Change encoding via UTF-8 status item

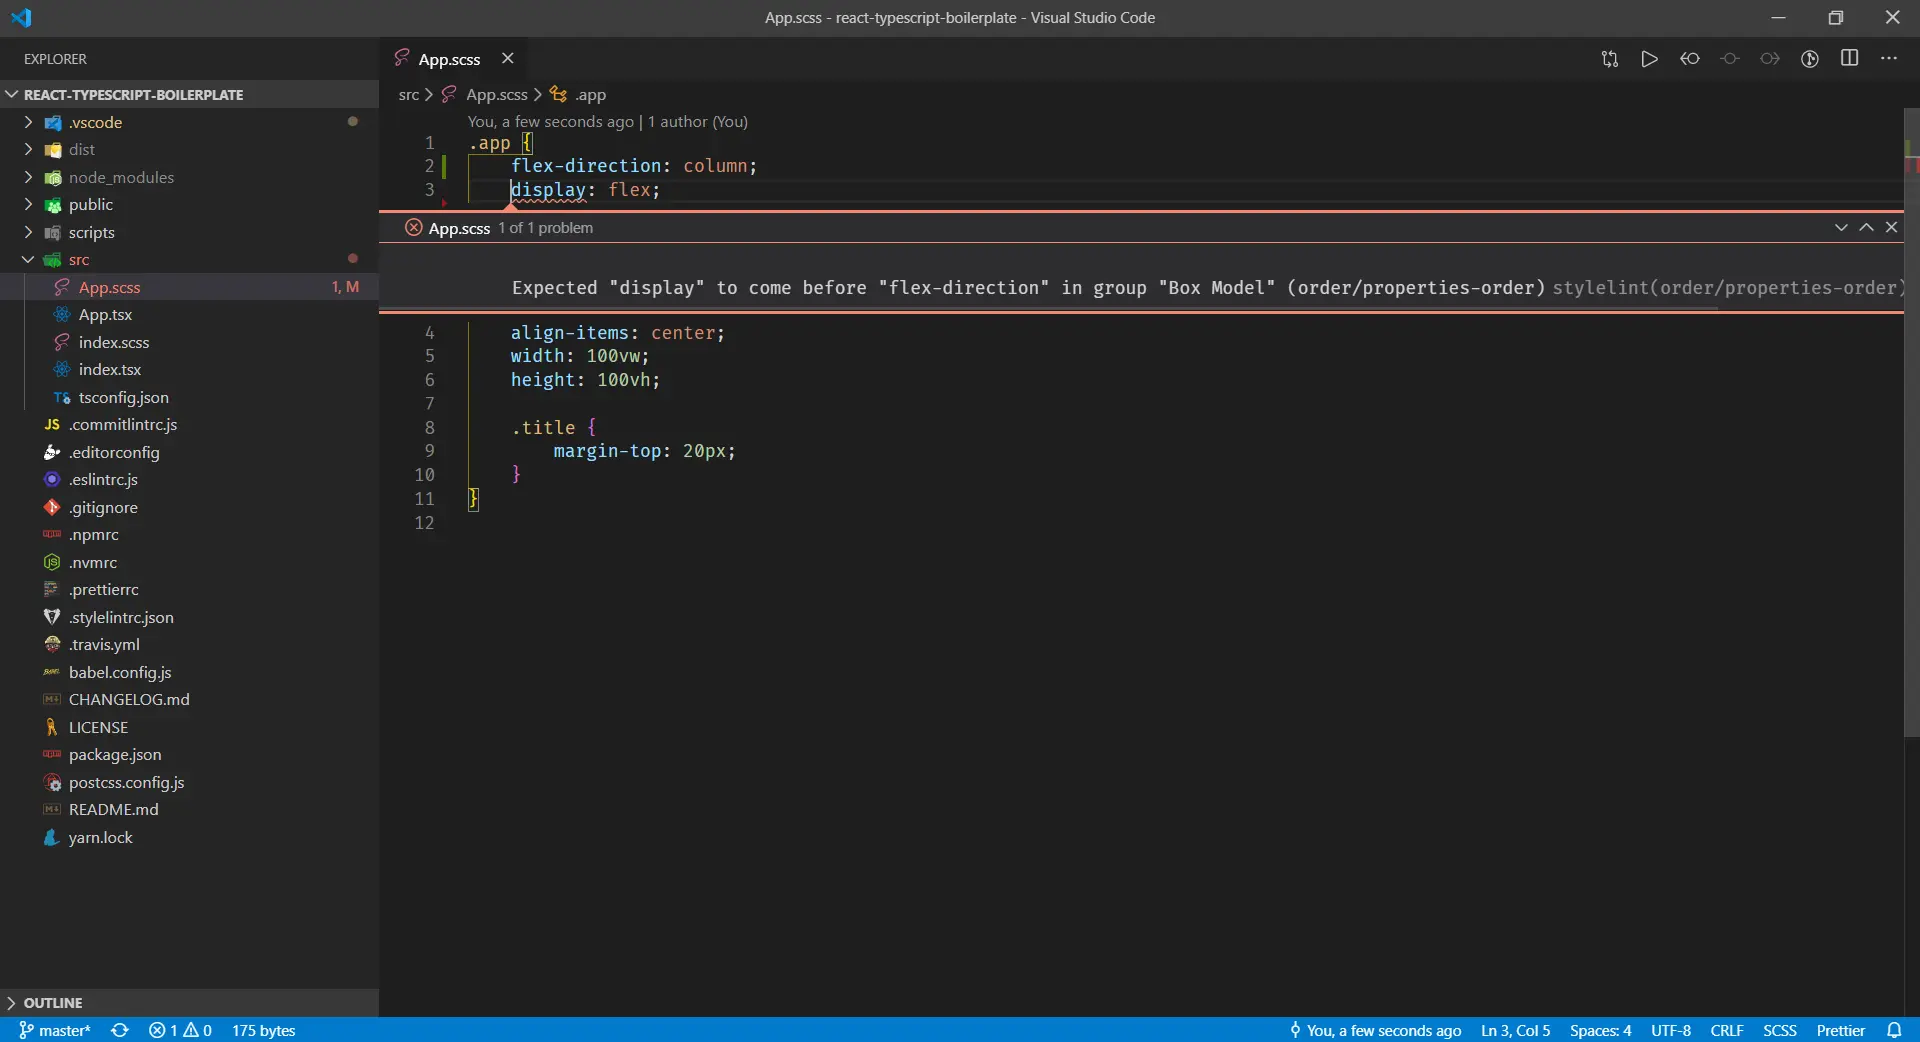(x=1671, y=1030)
